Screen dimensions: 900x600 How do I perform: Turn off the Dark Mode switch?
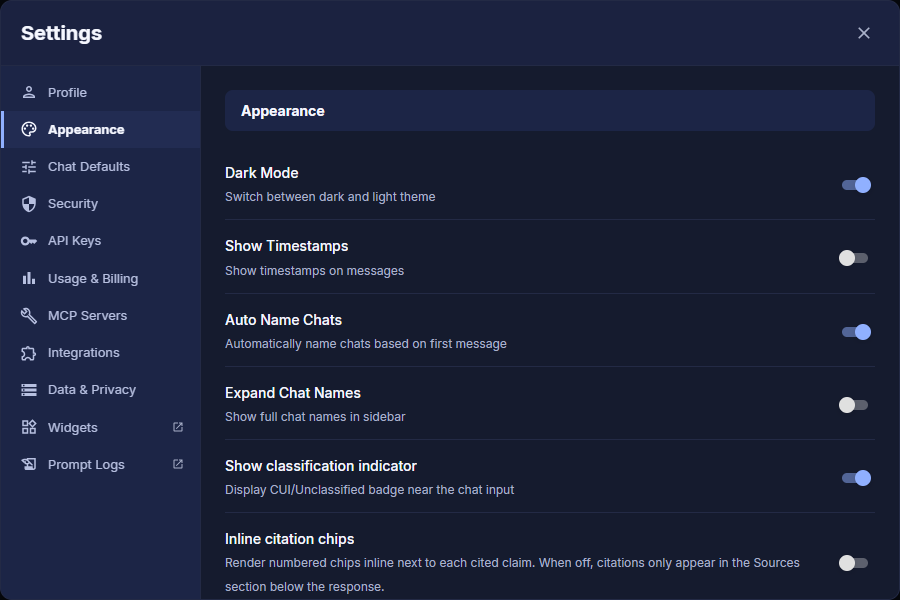tap(856, 185)
